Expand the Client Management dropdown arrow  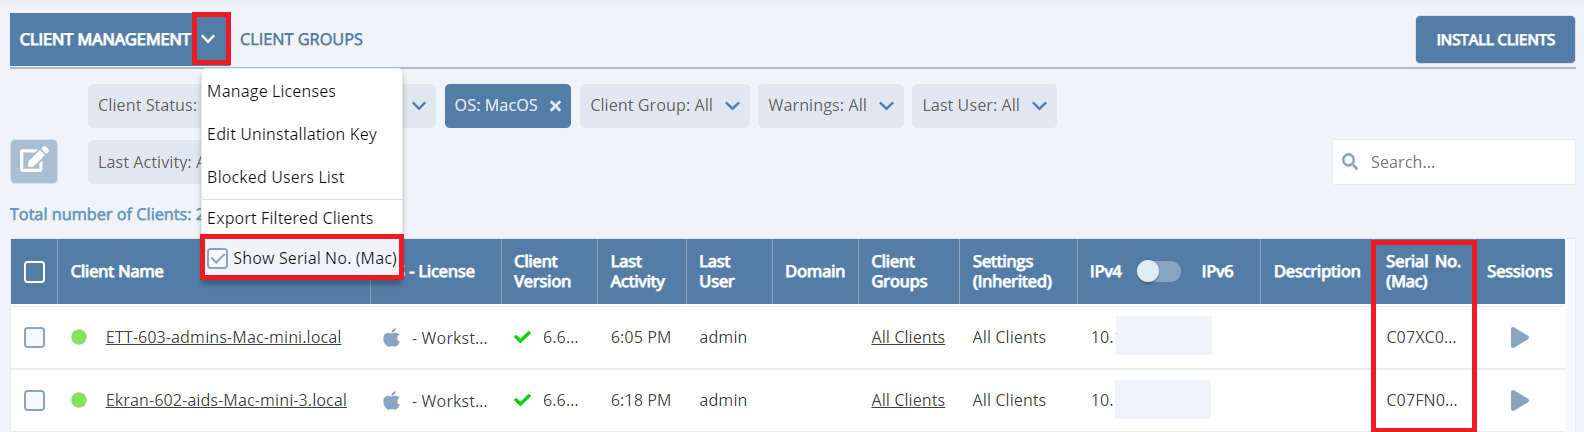[x=209, y=39]
